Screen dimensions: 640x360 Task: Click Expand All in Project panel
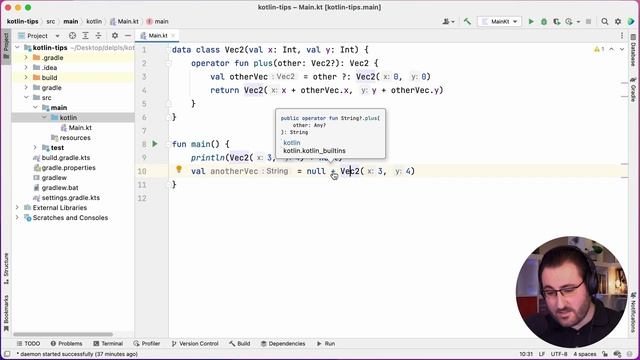pyautogui.click(x=85, y=36)
